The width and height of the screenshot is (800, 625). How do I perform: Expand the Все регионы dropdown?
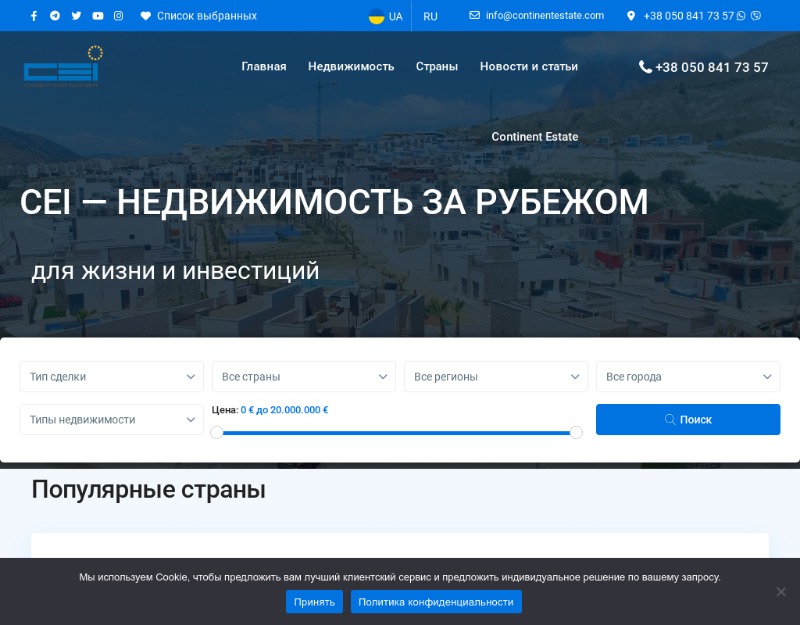point(496,377)
